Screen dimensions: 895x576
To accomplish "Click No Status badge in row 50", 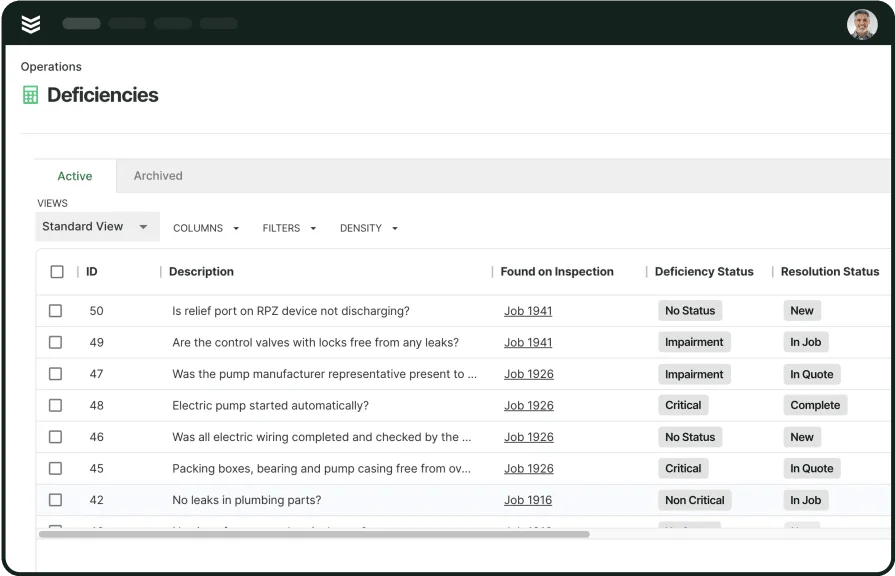I will (x=690, y=311).
